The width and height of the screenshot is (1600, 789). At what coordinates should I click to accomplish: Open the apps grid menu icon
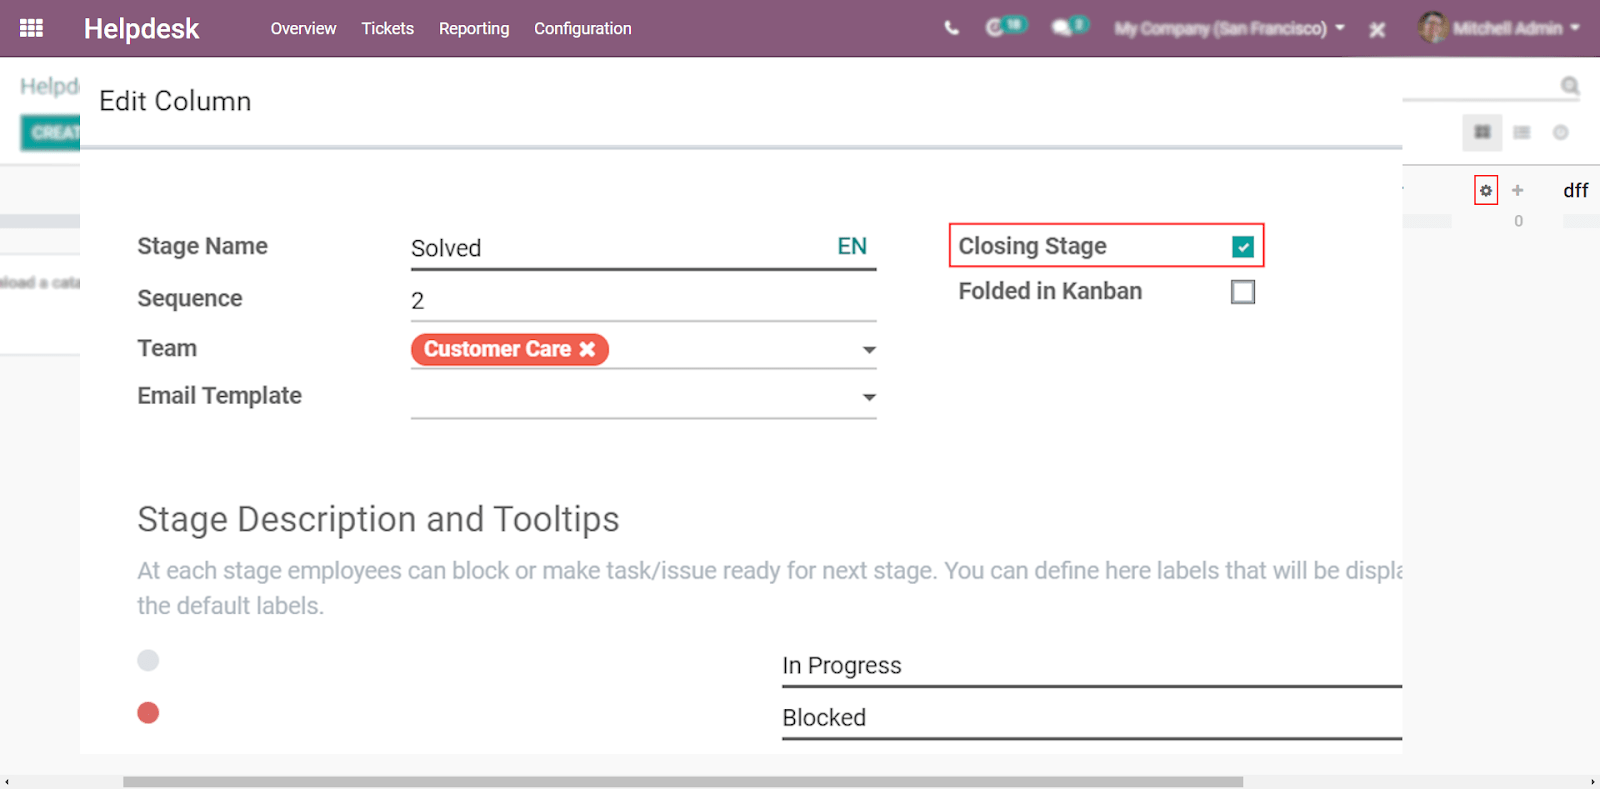[x=31, y=28]
